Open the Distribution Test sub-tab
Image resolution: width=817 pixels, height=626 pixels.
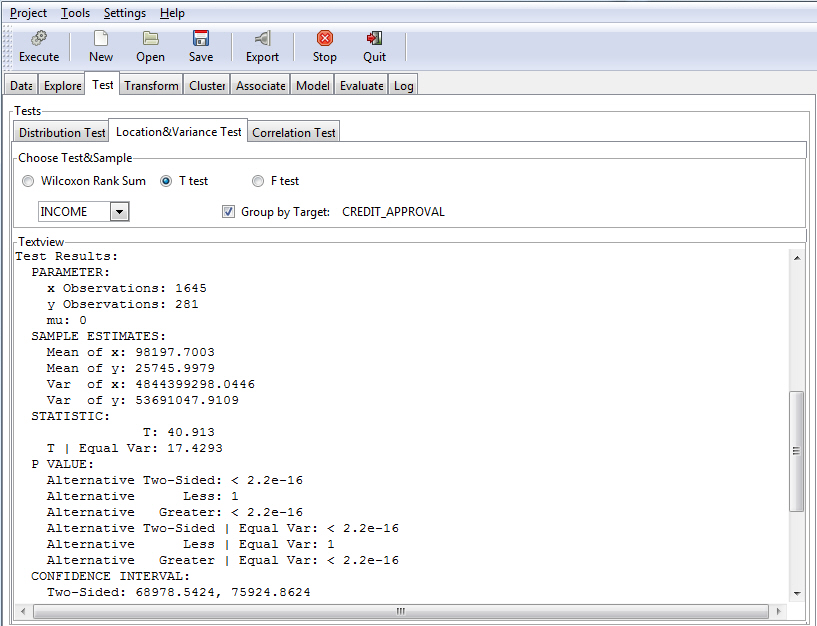62,132
